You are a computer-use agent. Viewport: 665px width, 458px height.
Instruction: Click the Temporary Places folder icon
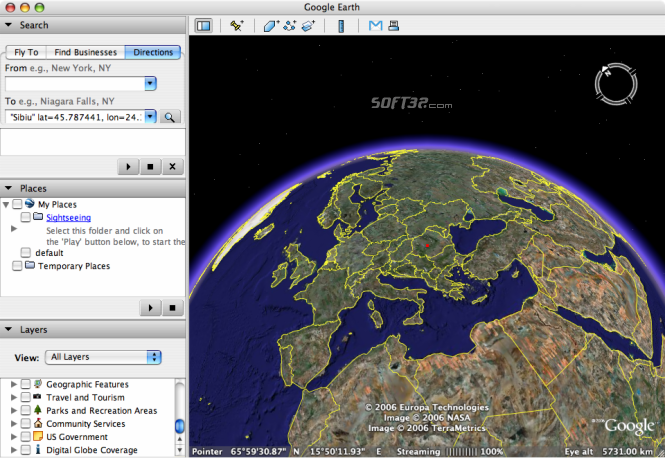click(30, 265)
